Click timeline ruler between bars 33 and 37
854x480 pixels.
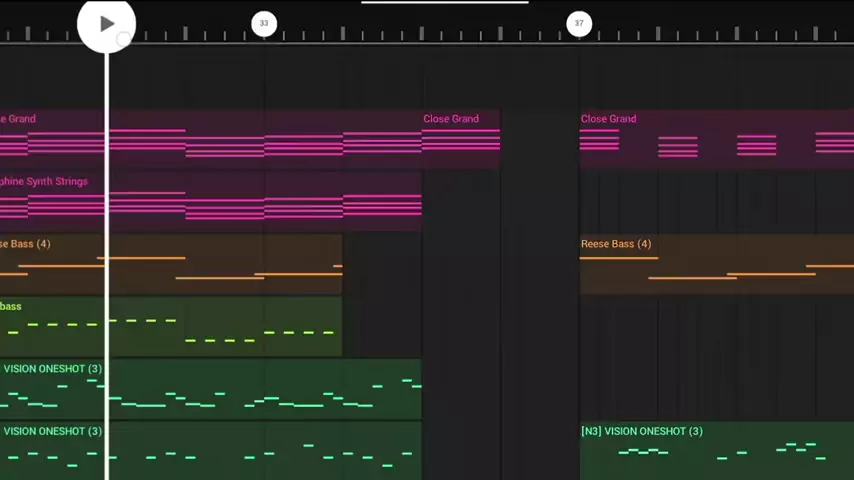tap(420, 30)
